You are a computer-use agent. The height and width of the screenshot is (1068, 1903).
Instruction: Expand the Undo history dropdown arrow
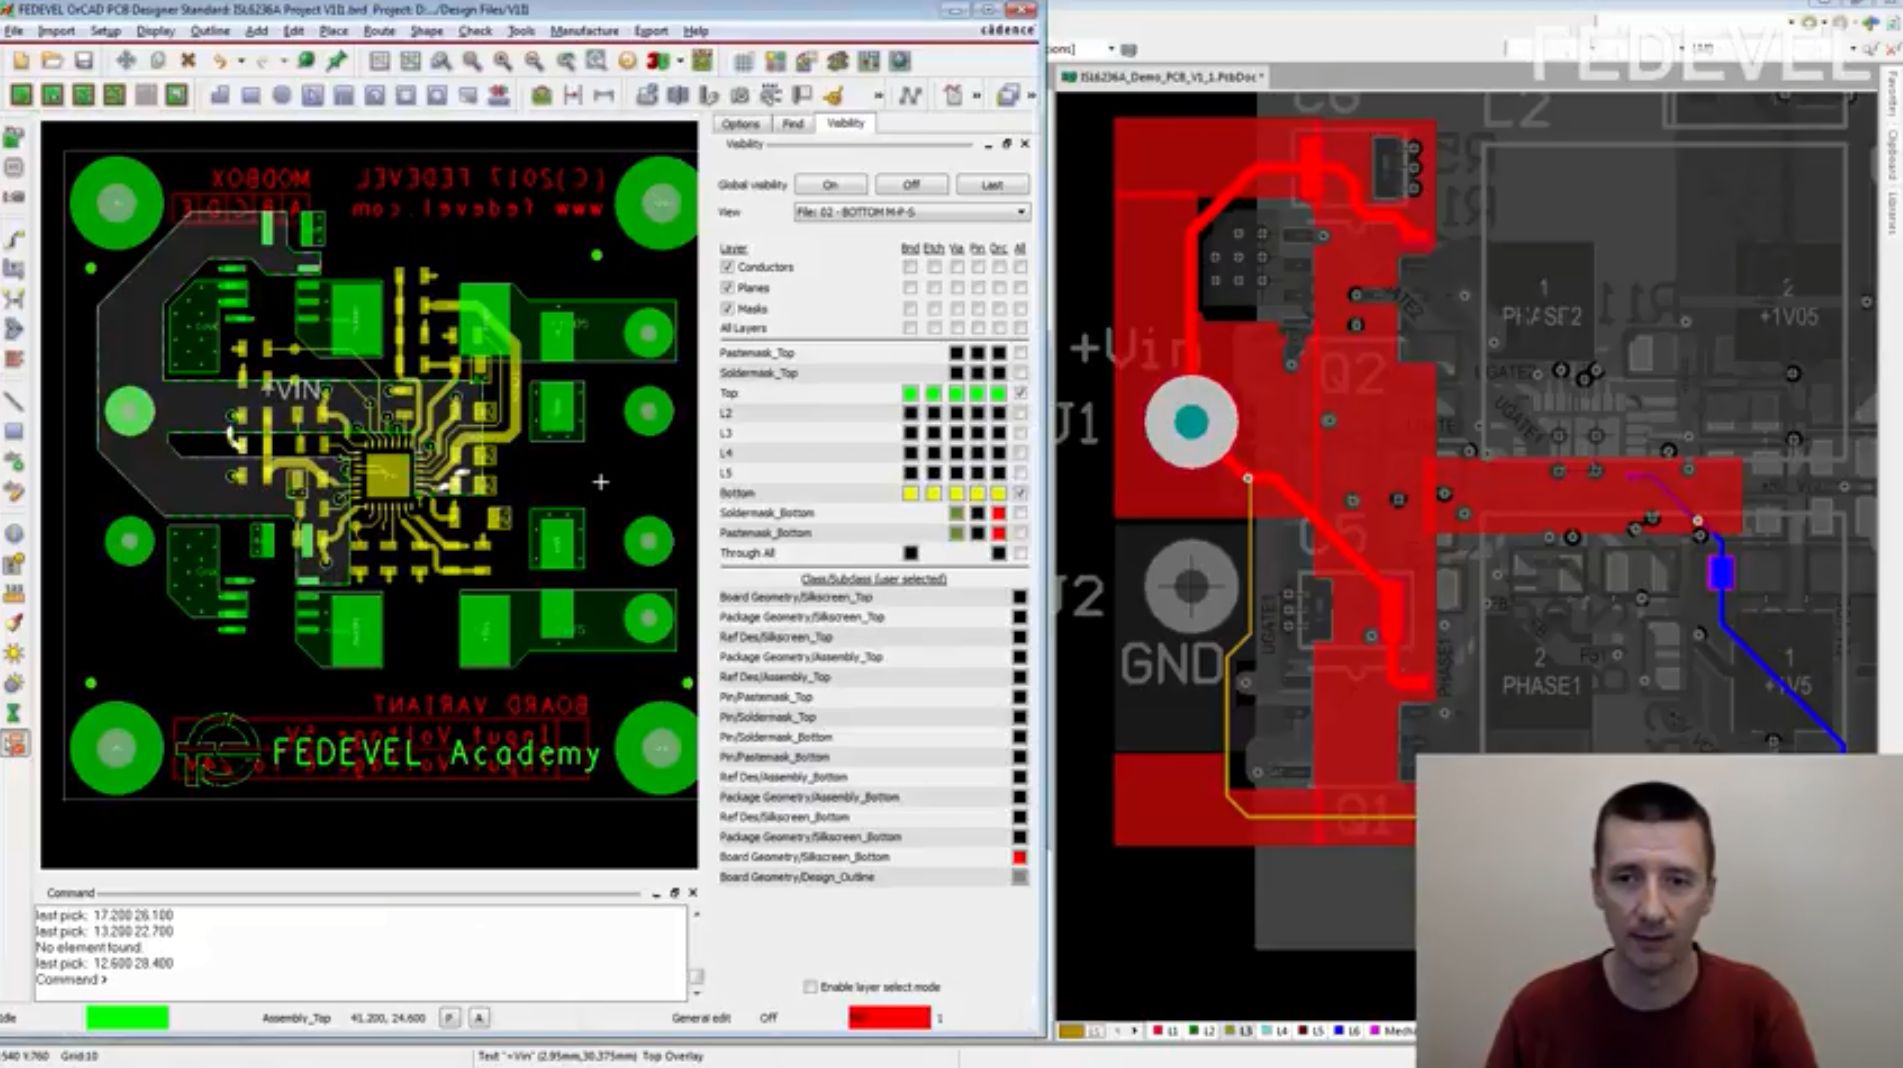tap(241, 62)
